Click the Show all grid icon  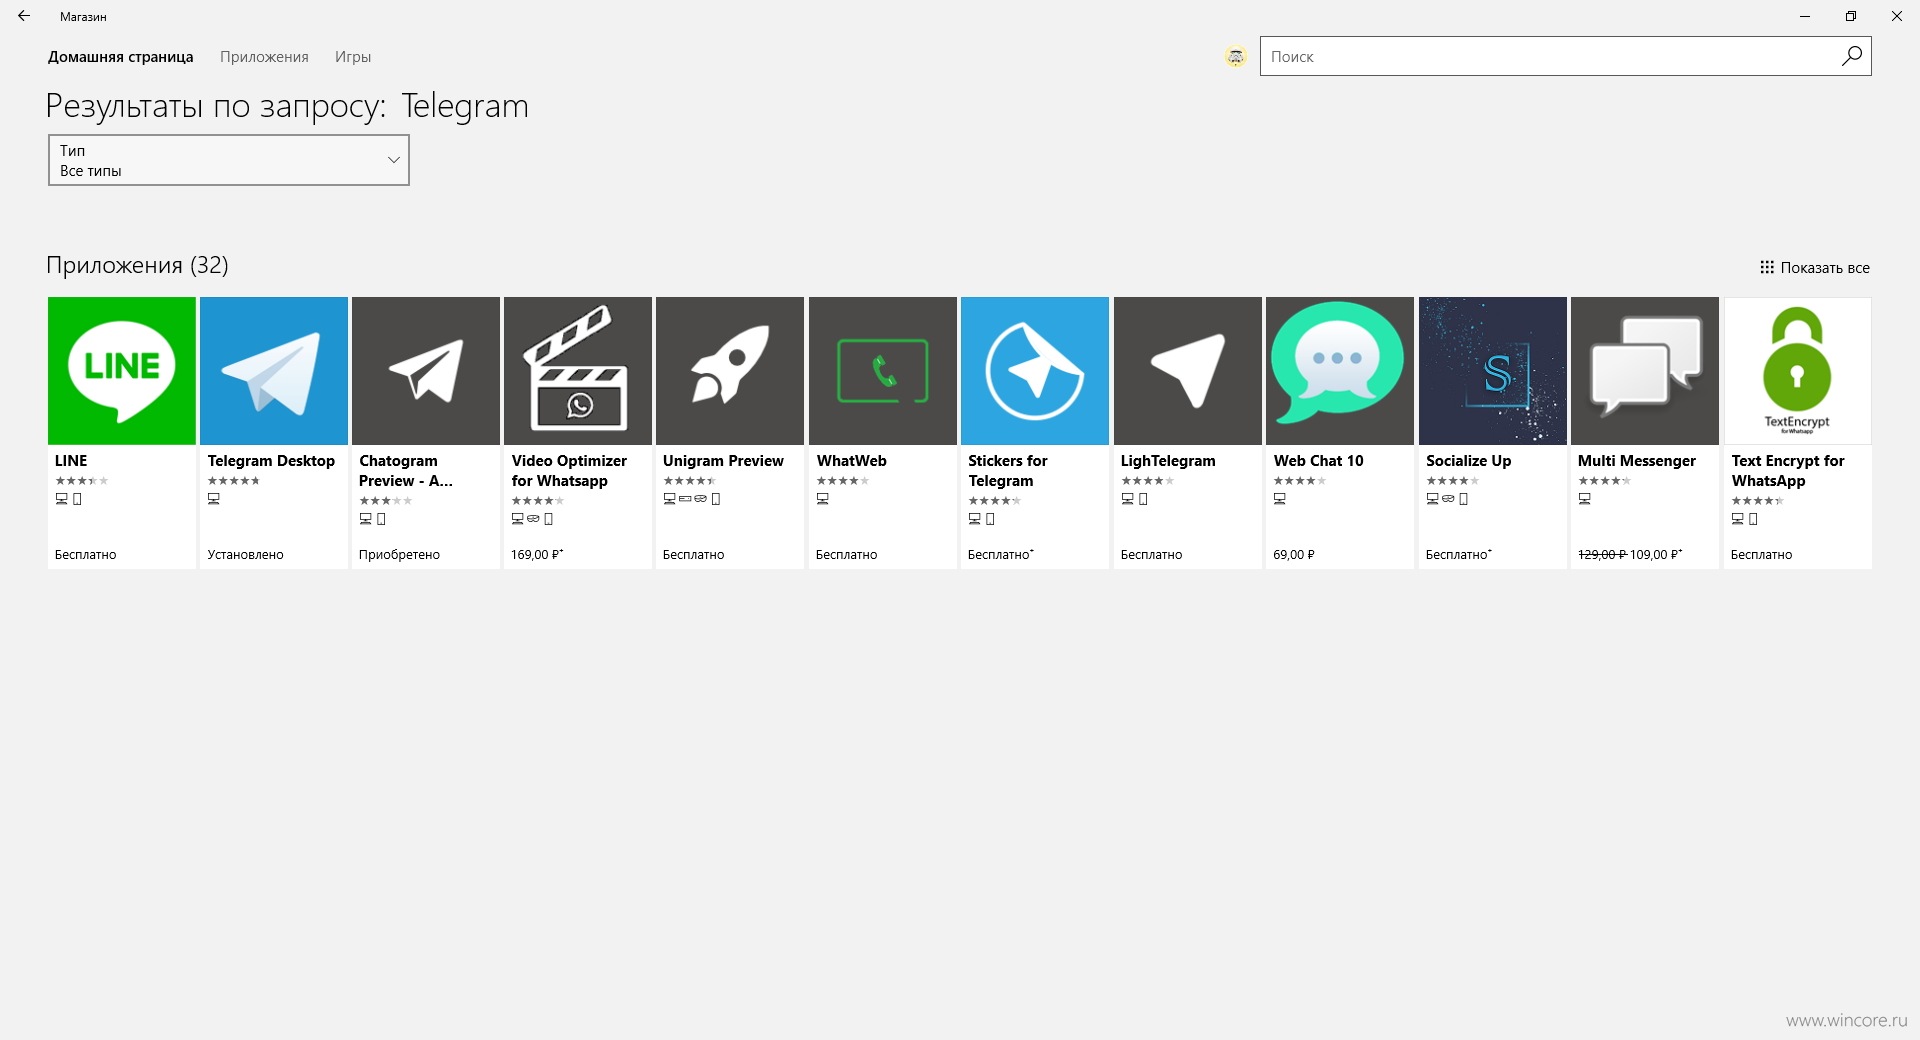pyautogui.click(x=1767, y=267)
